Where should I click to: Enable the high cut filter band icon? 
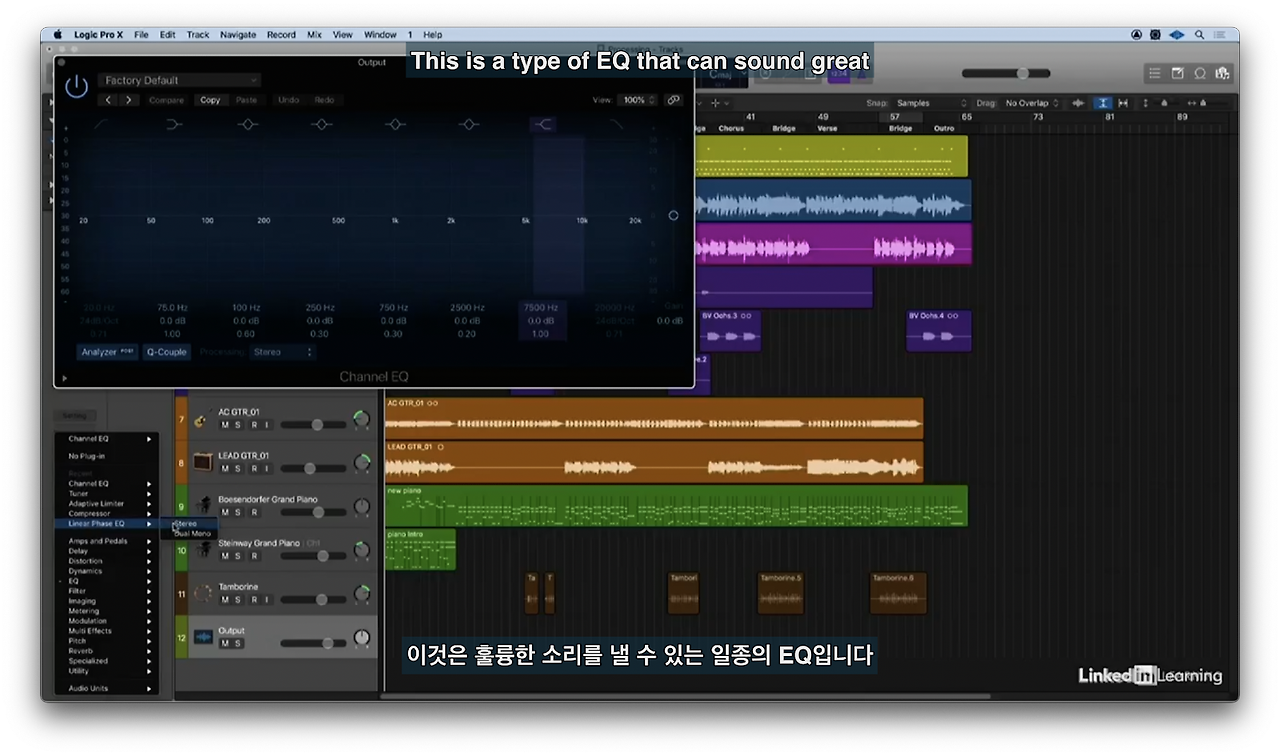click(x=616, y=124)
